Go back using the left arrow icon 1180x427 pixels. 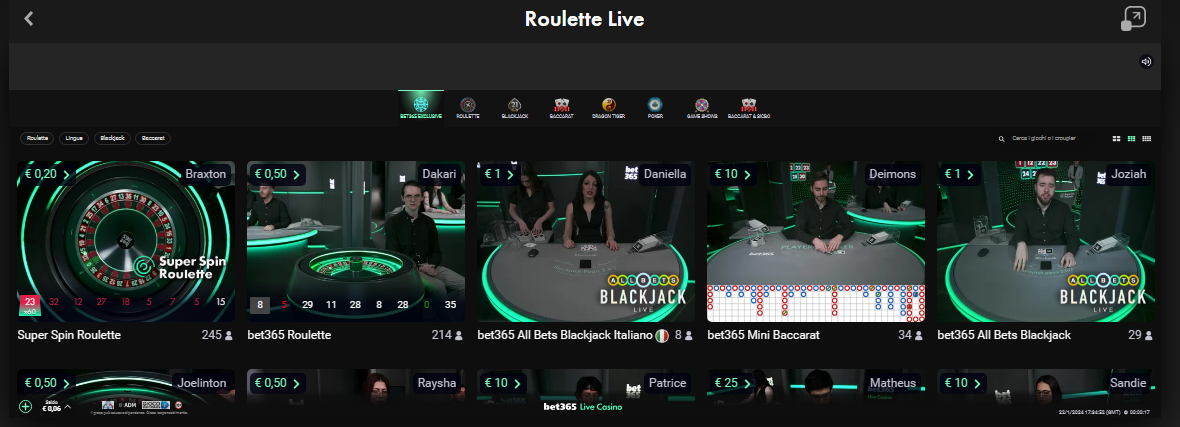[29, 18]
